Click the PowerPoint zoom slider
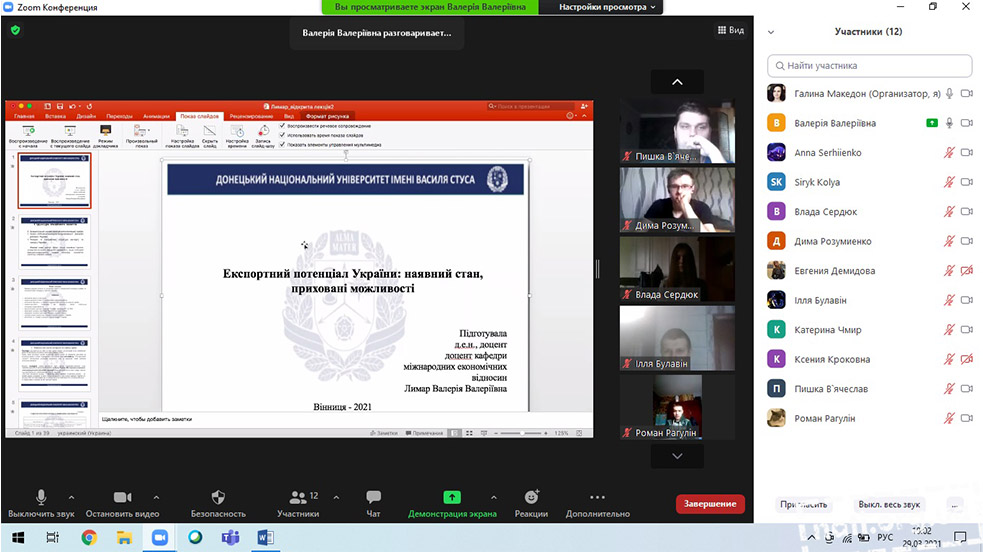 point(520,433)
